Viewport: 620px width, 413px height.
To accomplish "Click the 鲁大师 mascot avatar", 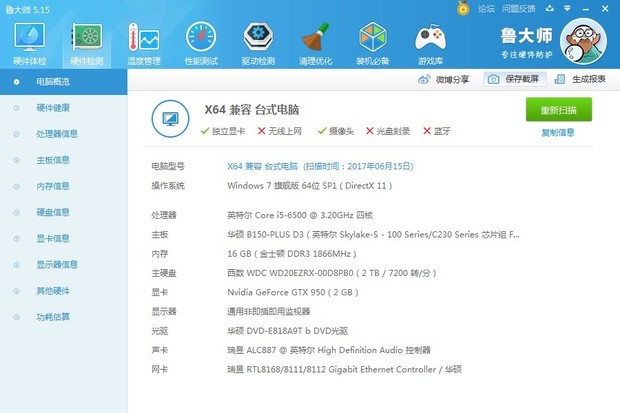I will coord(583,41).
